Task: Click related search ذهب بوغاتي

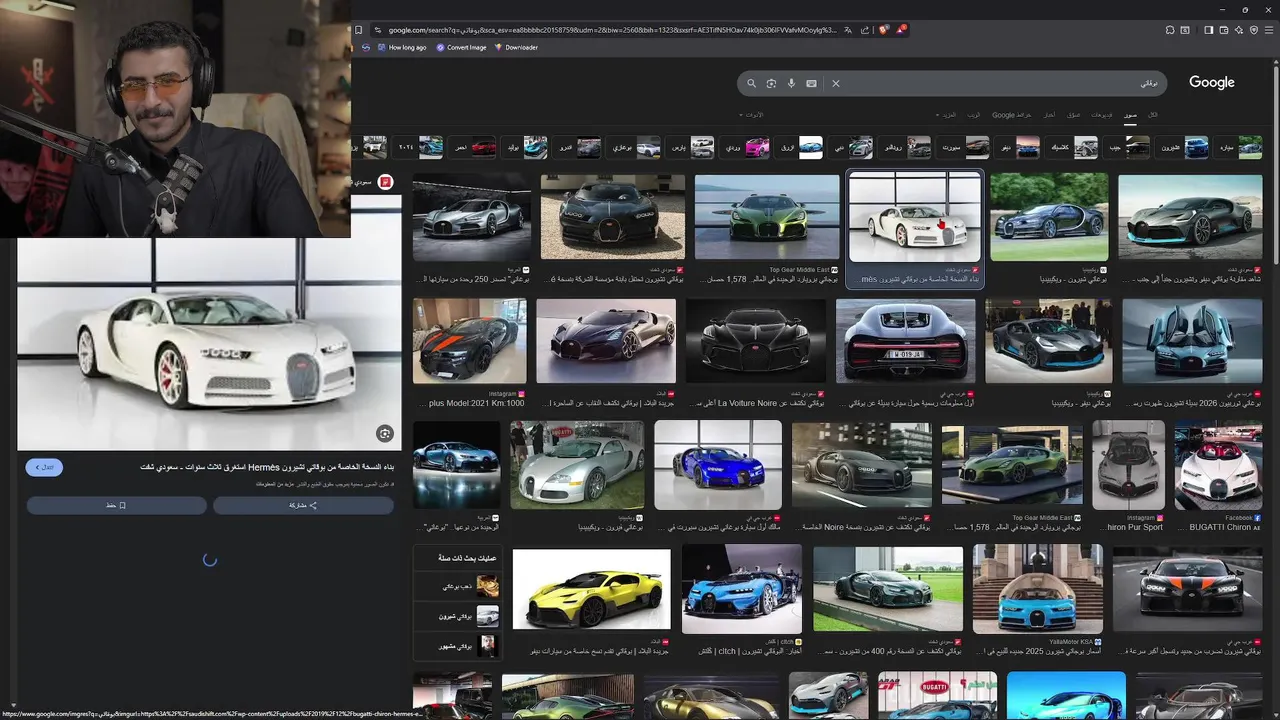Action: pos(457,586)
